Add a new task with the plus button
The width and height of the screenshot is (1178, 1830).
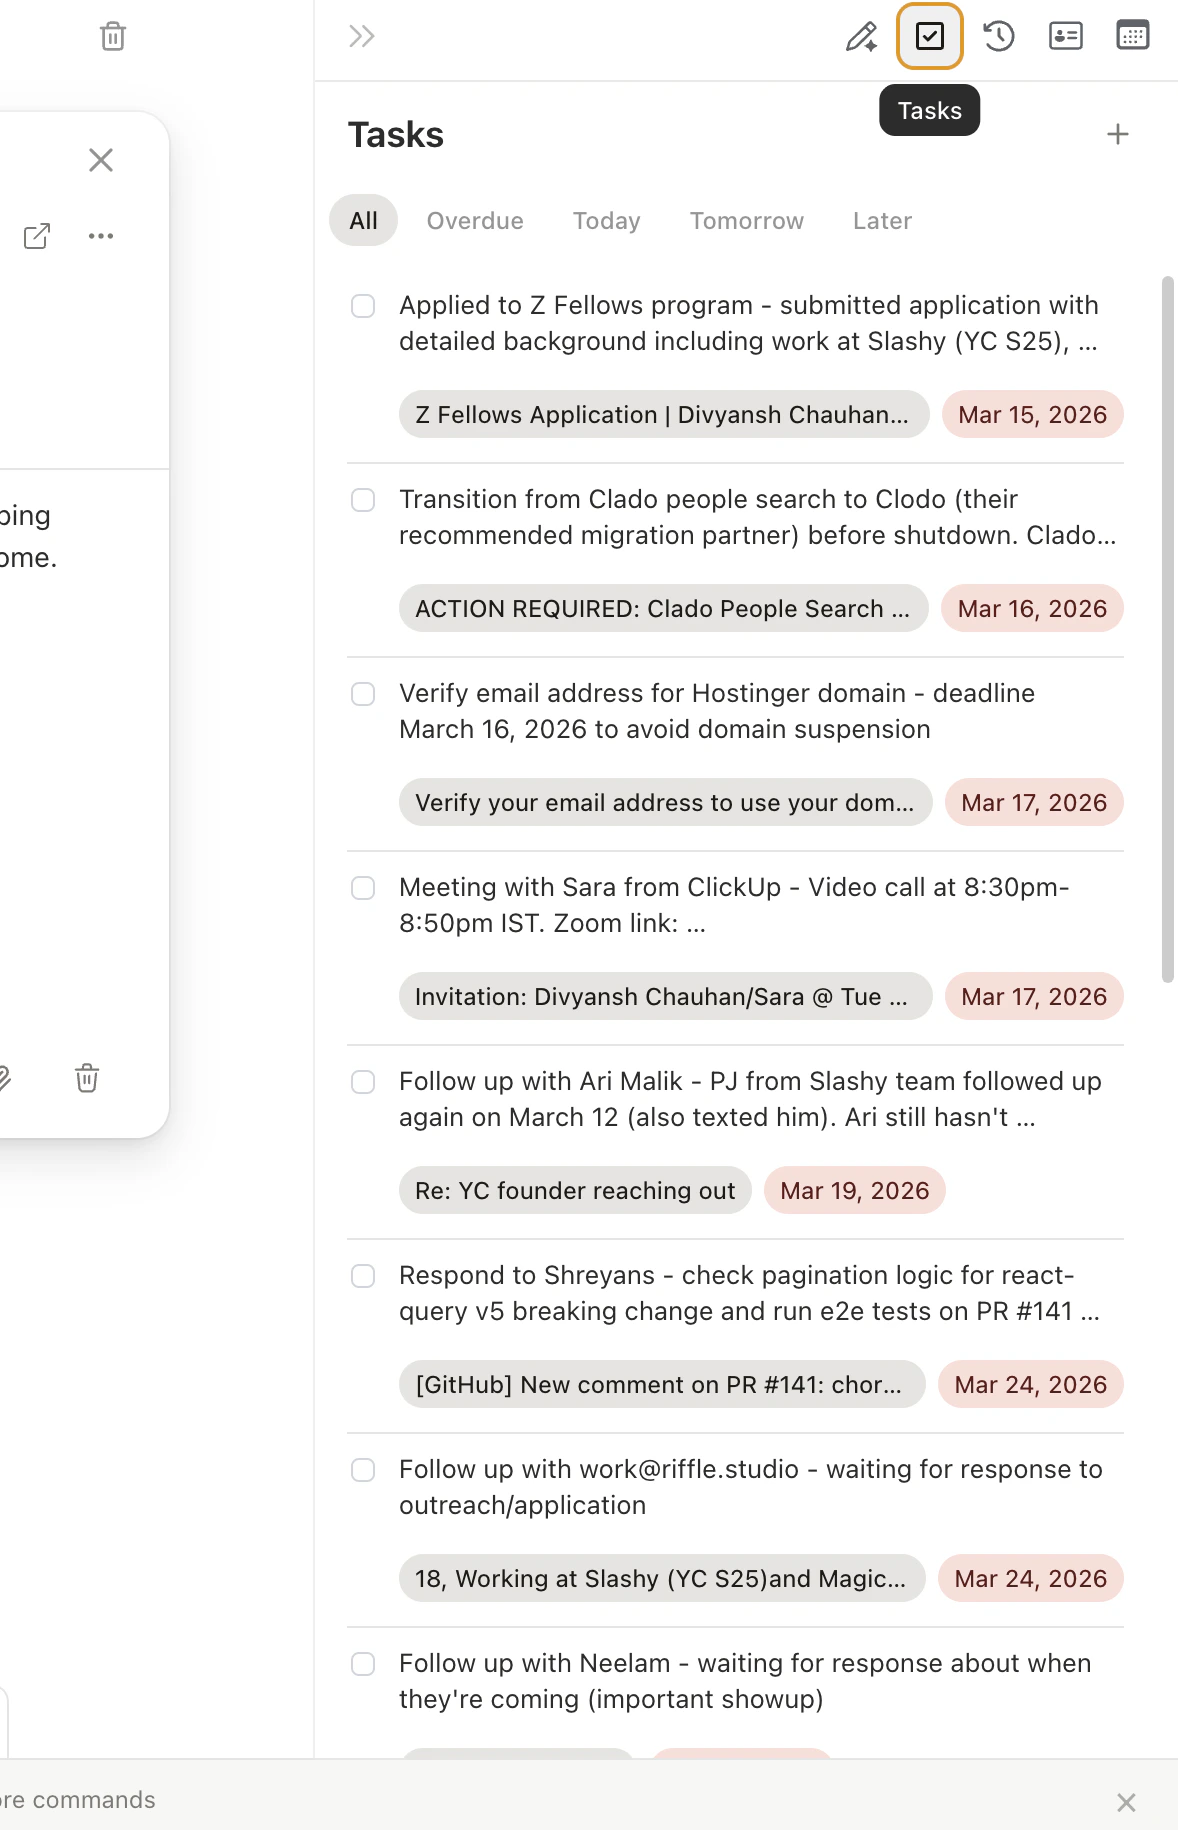click(x=1117, y=133)
